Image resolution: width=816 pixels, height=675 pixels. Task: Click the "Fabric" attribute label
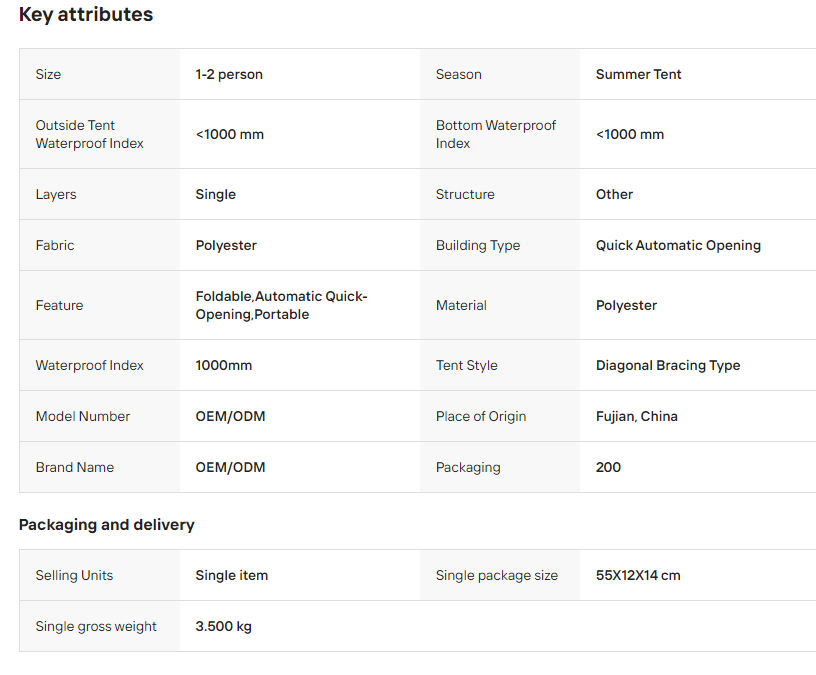[x=55, y=245]
